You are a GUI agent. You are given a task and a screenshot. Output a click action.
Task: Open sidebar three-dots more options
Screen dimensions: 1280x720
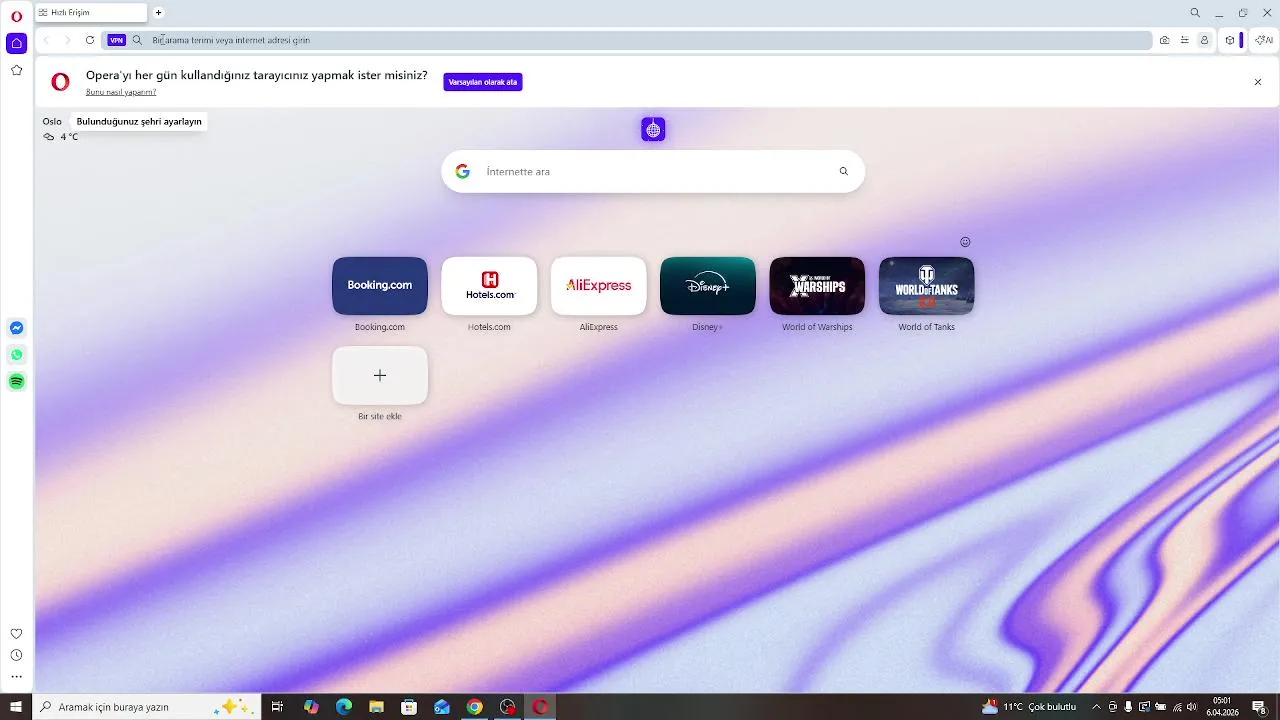click(x=16, y=677)
